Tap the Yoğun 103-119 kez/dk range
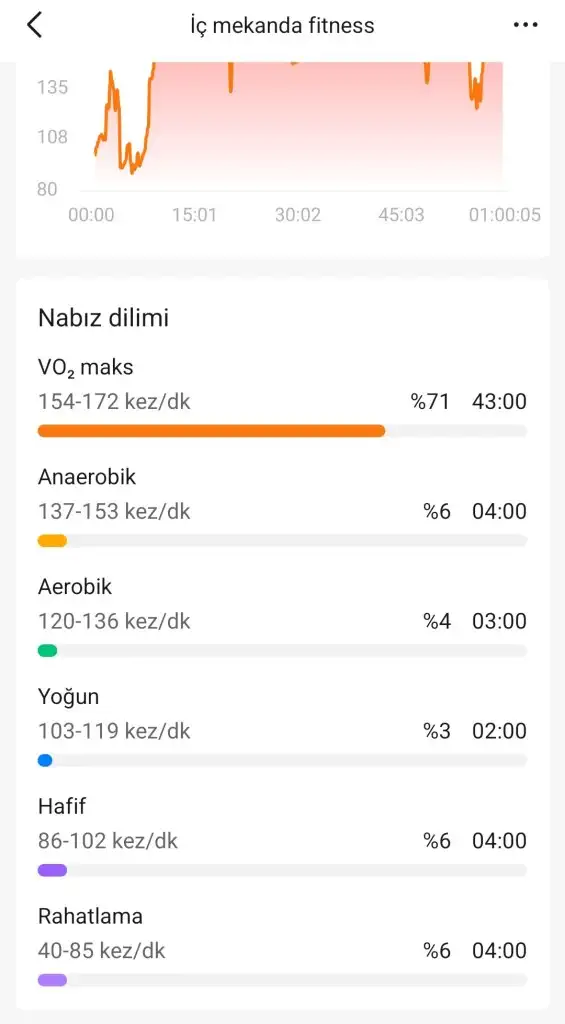This screenshot has height=1024, width=565. click(x=114, y=731)
